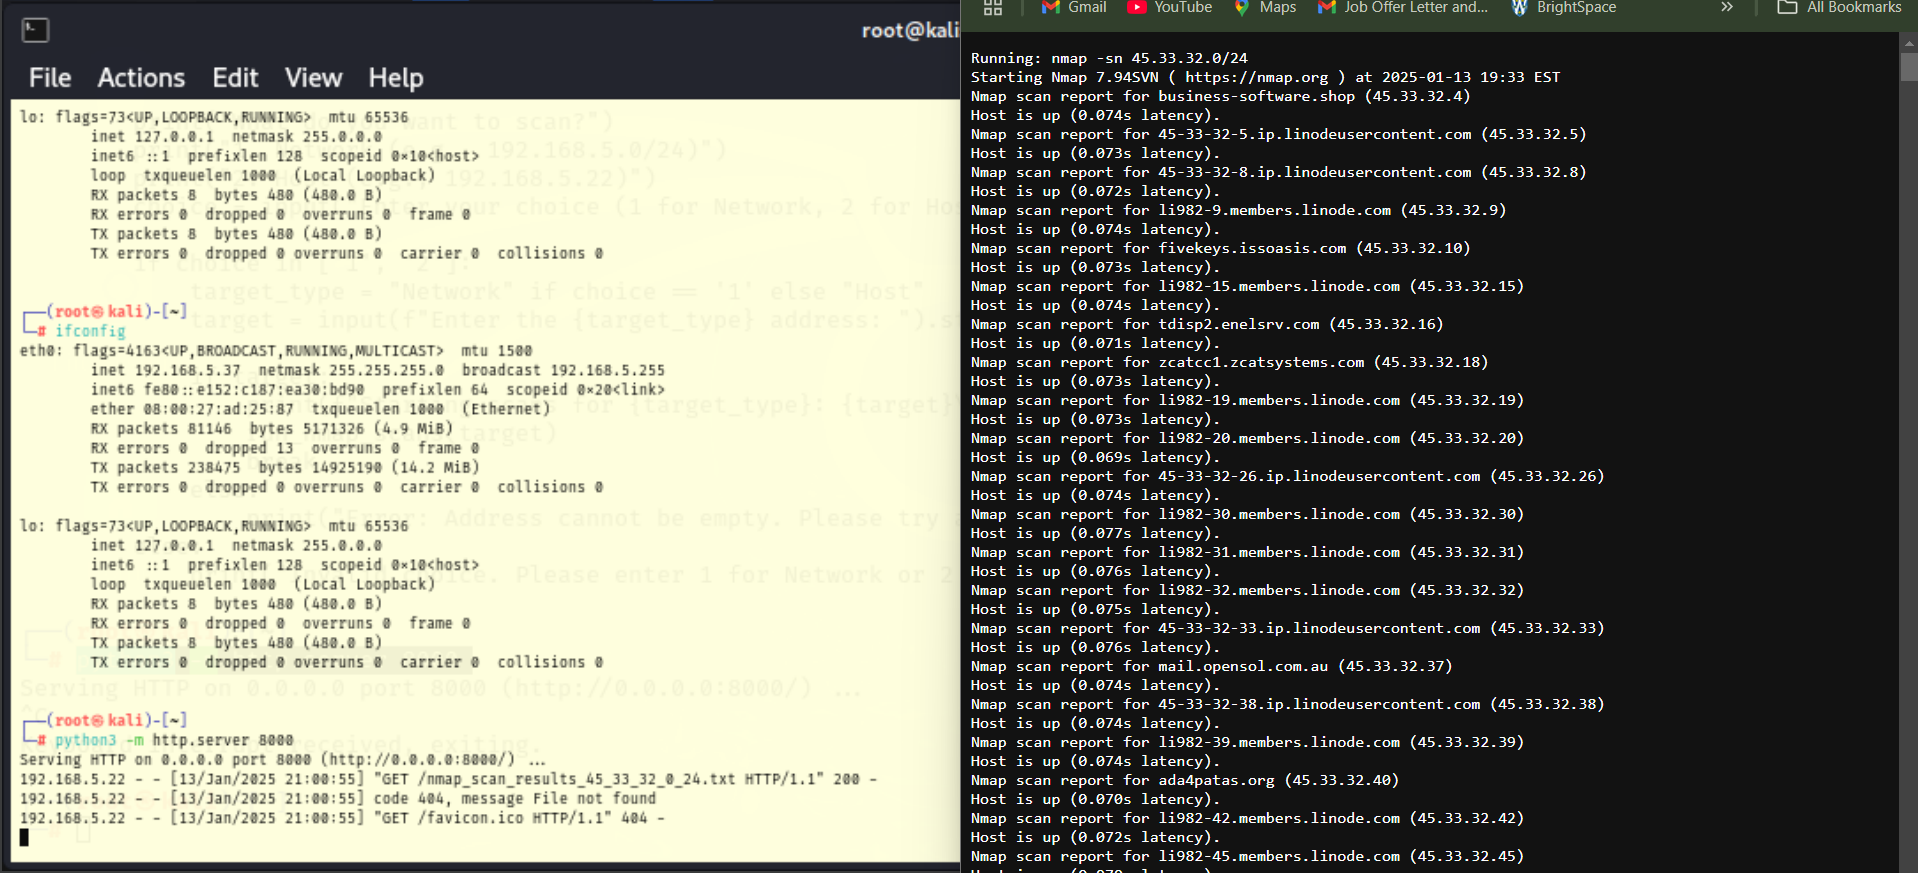Image resolution: width=1918 pixels, height=873 pixels.
Task: Click the li982-30.members.linode.com line
Action: point(1247,514)
